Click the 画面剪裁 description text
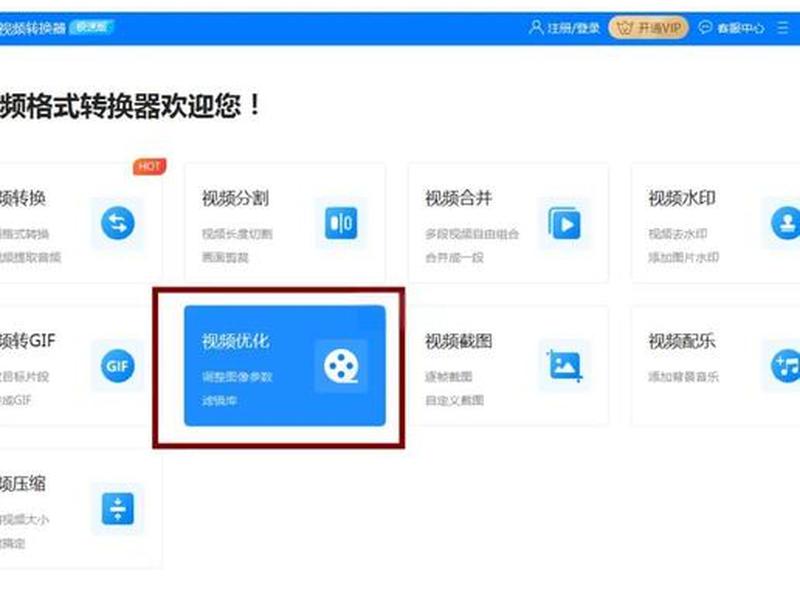 (226, 258)
